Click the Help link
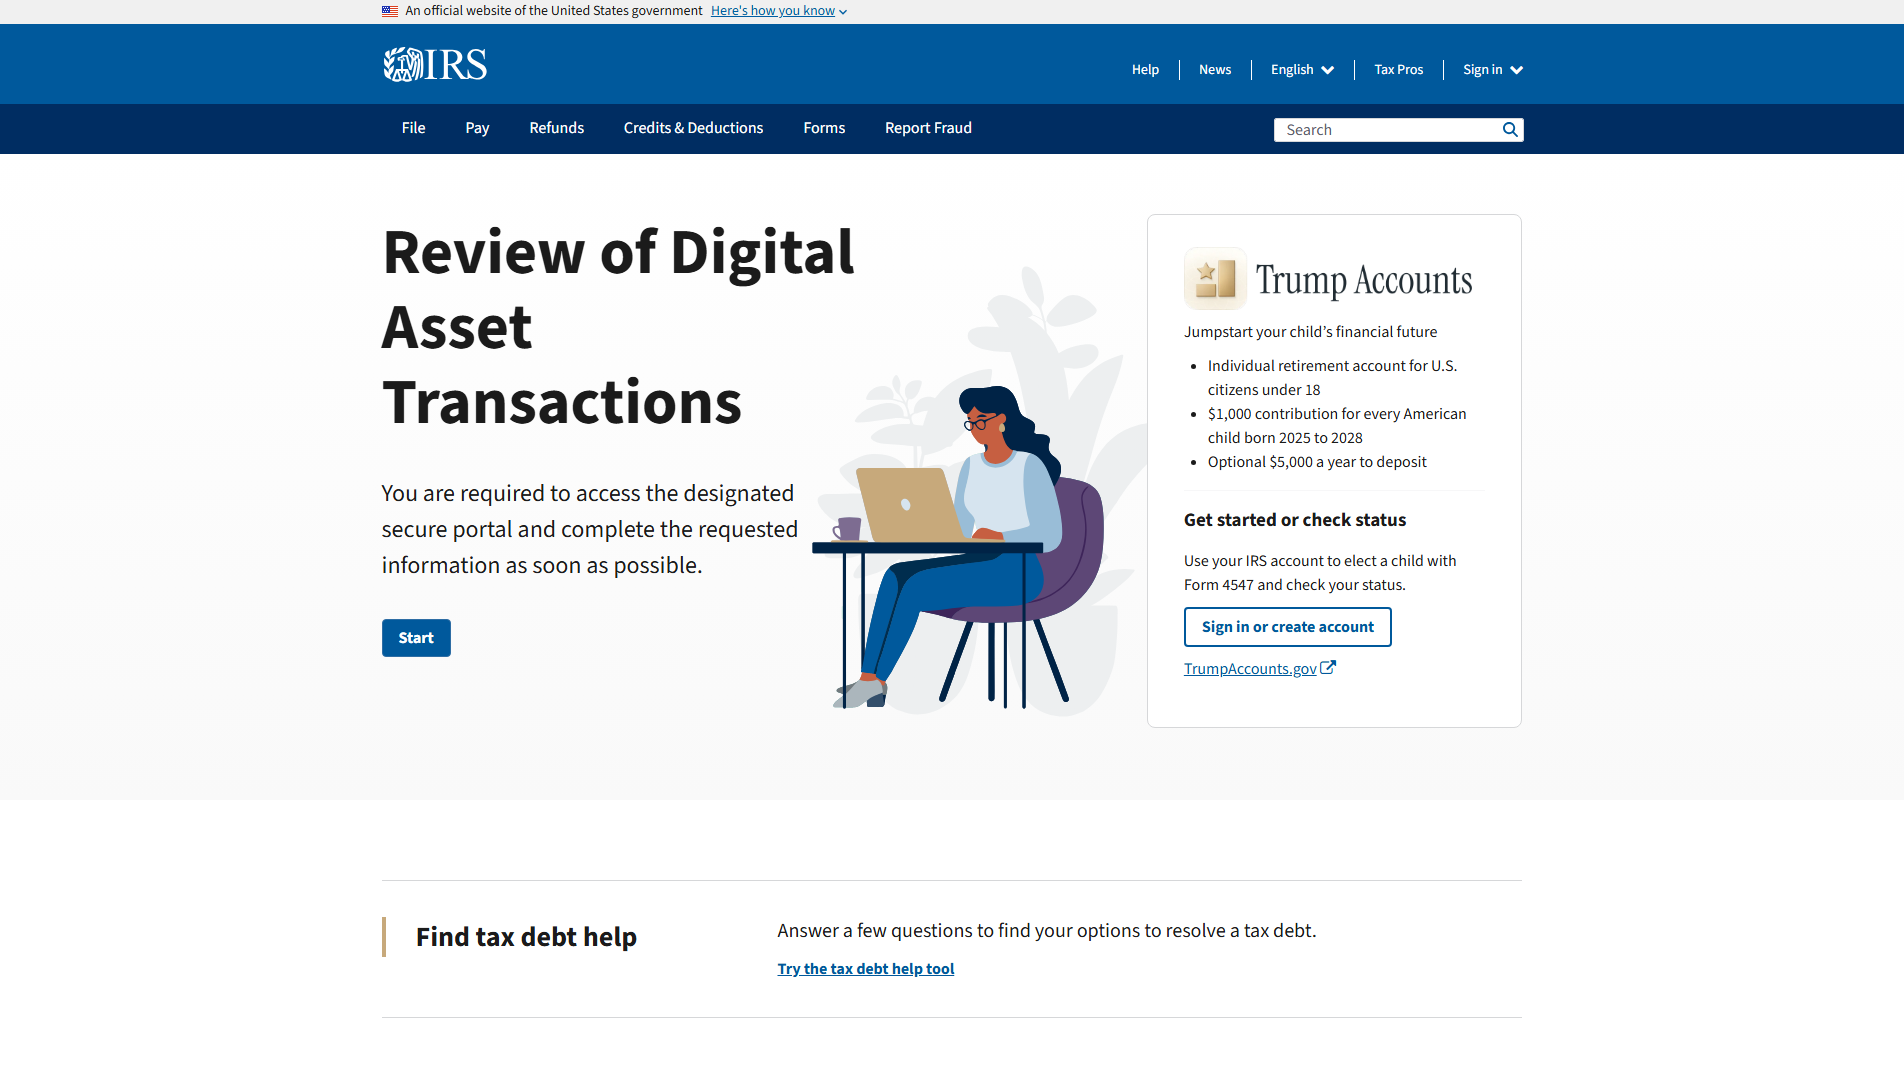1904x1078 pixels. click(1145, 70)
